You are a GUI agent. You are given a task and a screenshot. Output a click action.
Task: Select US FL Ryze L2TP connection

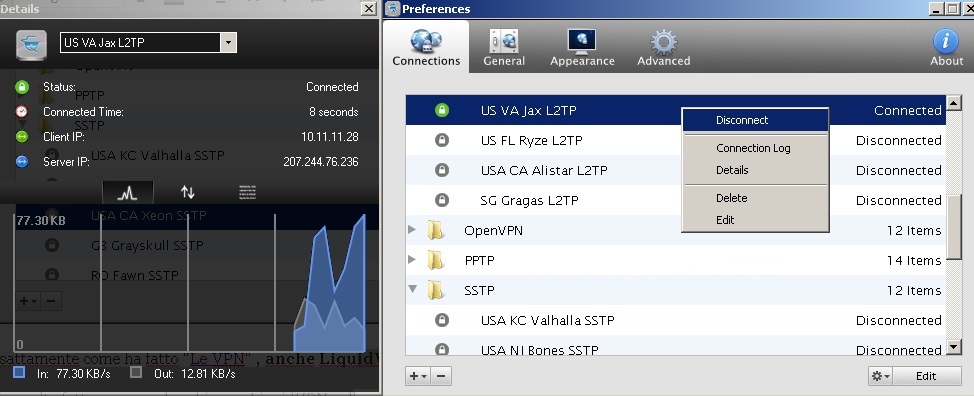tap(675, 140)
